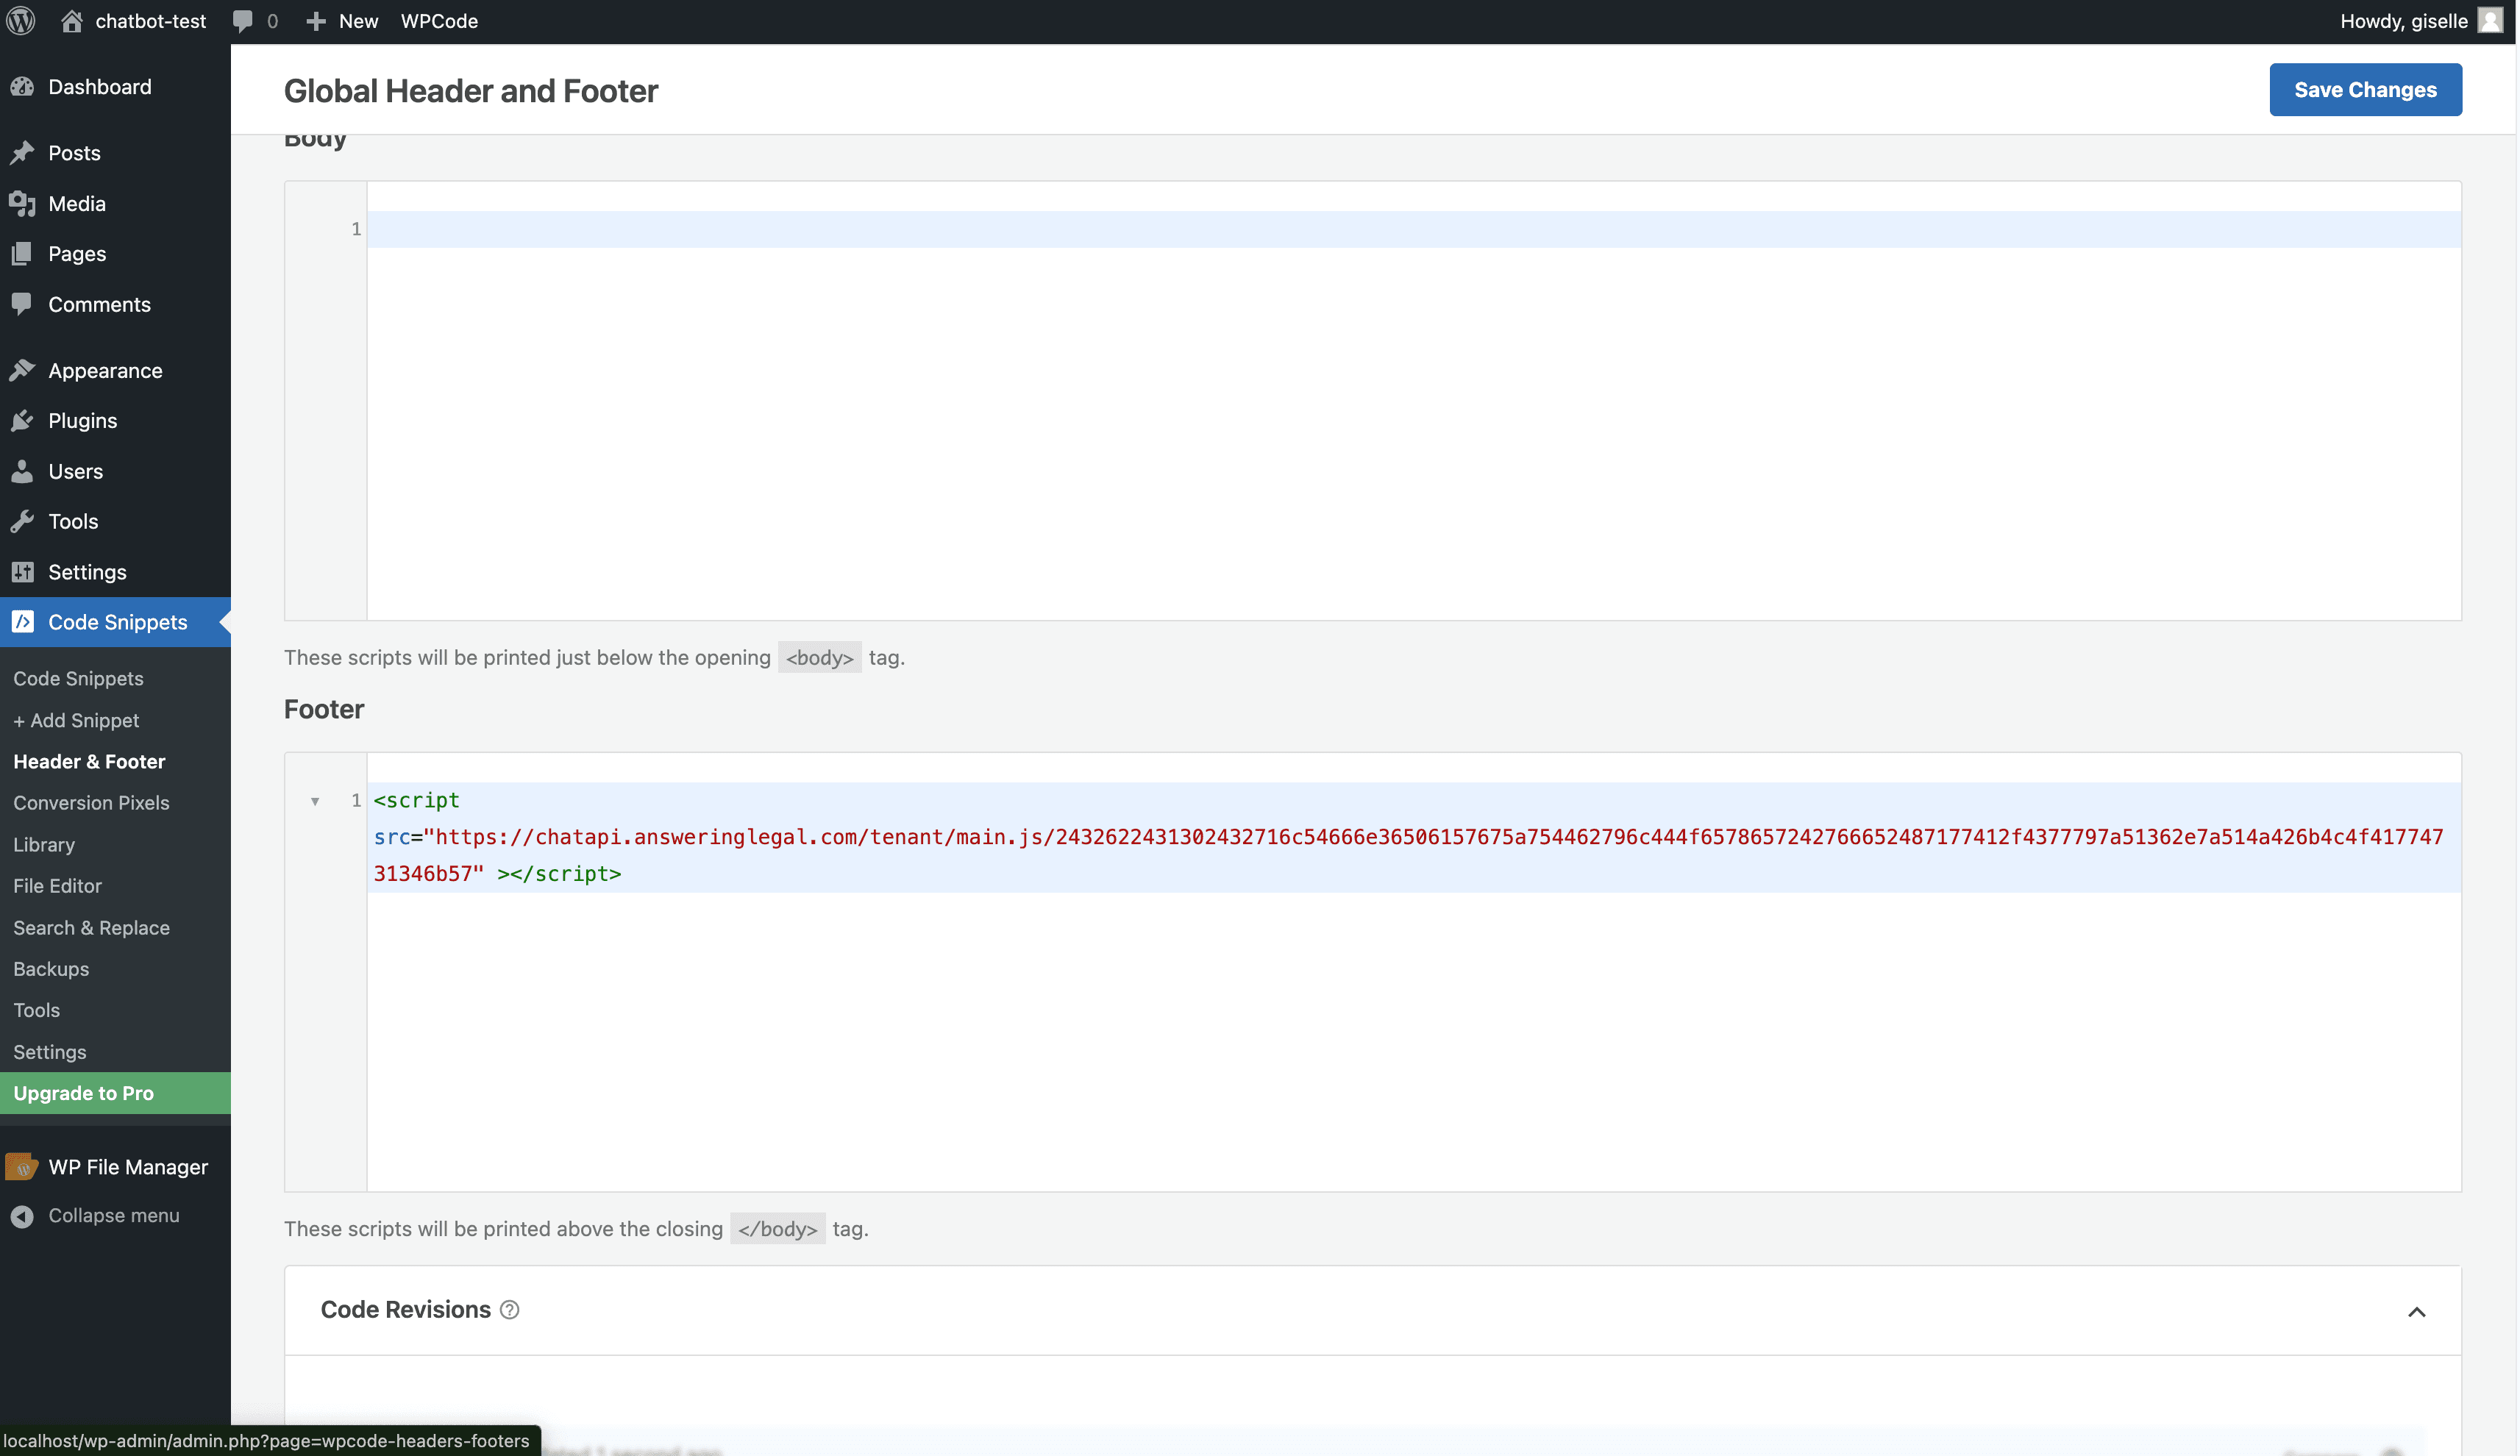The image size is (2520, 1456).
Task: Click the Save Changes button
Action: point(2365,90)
